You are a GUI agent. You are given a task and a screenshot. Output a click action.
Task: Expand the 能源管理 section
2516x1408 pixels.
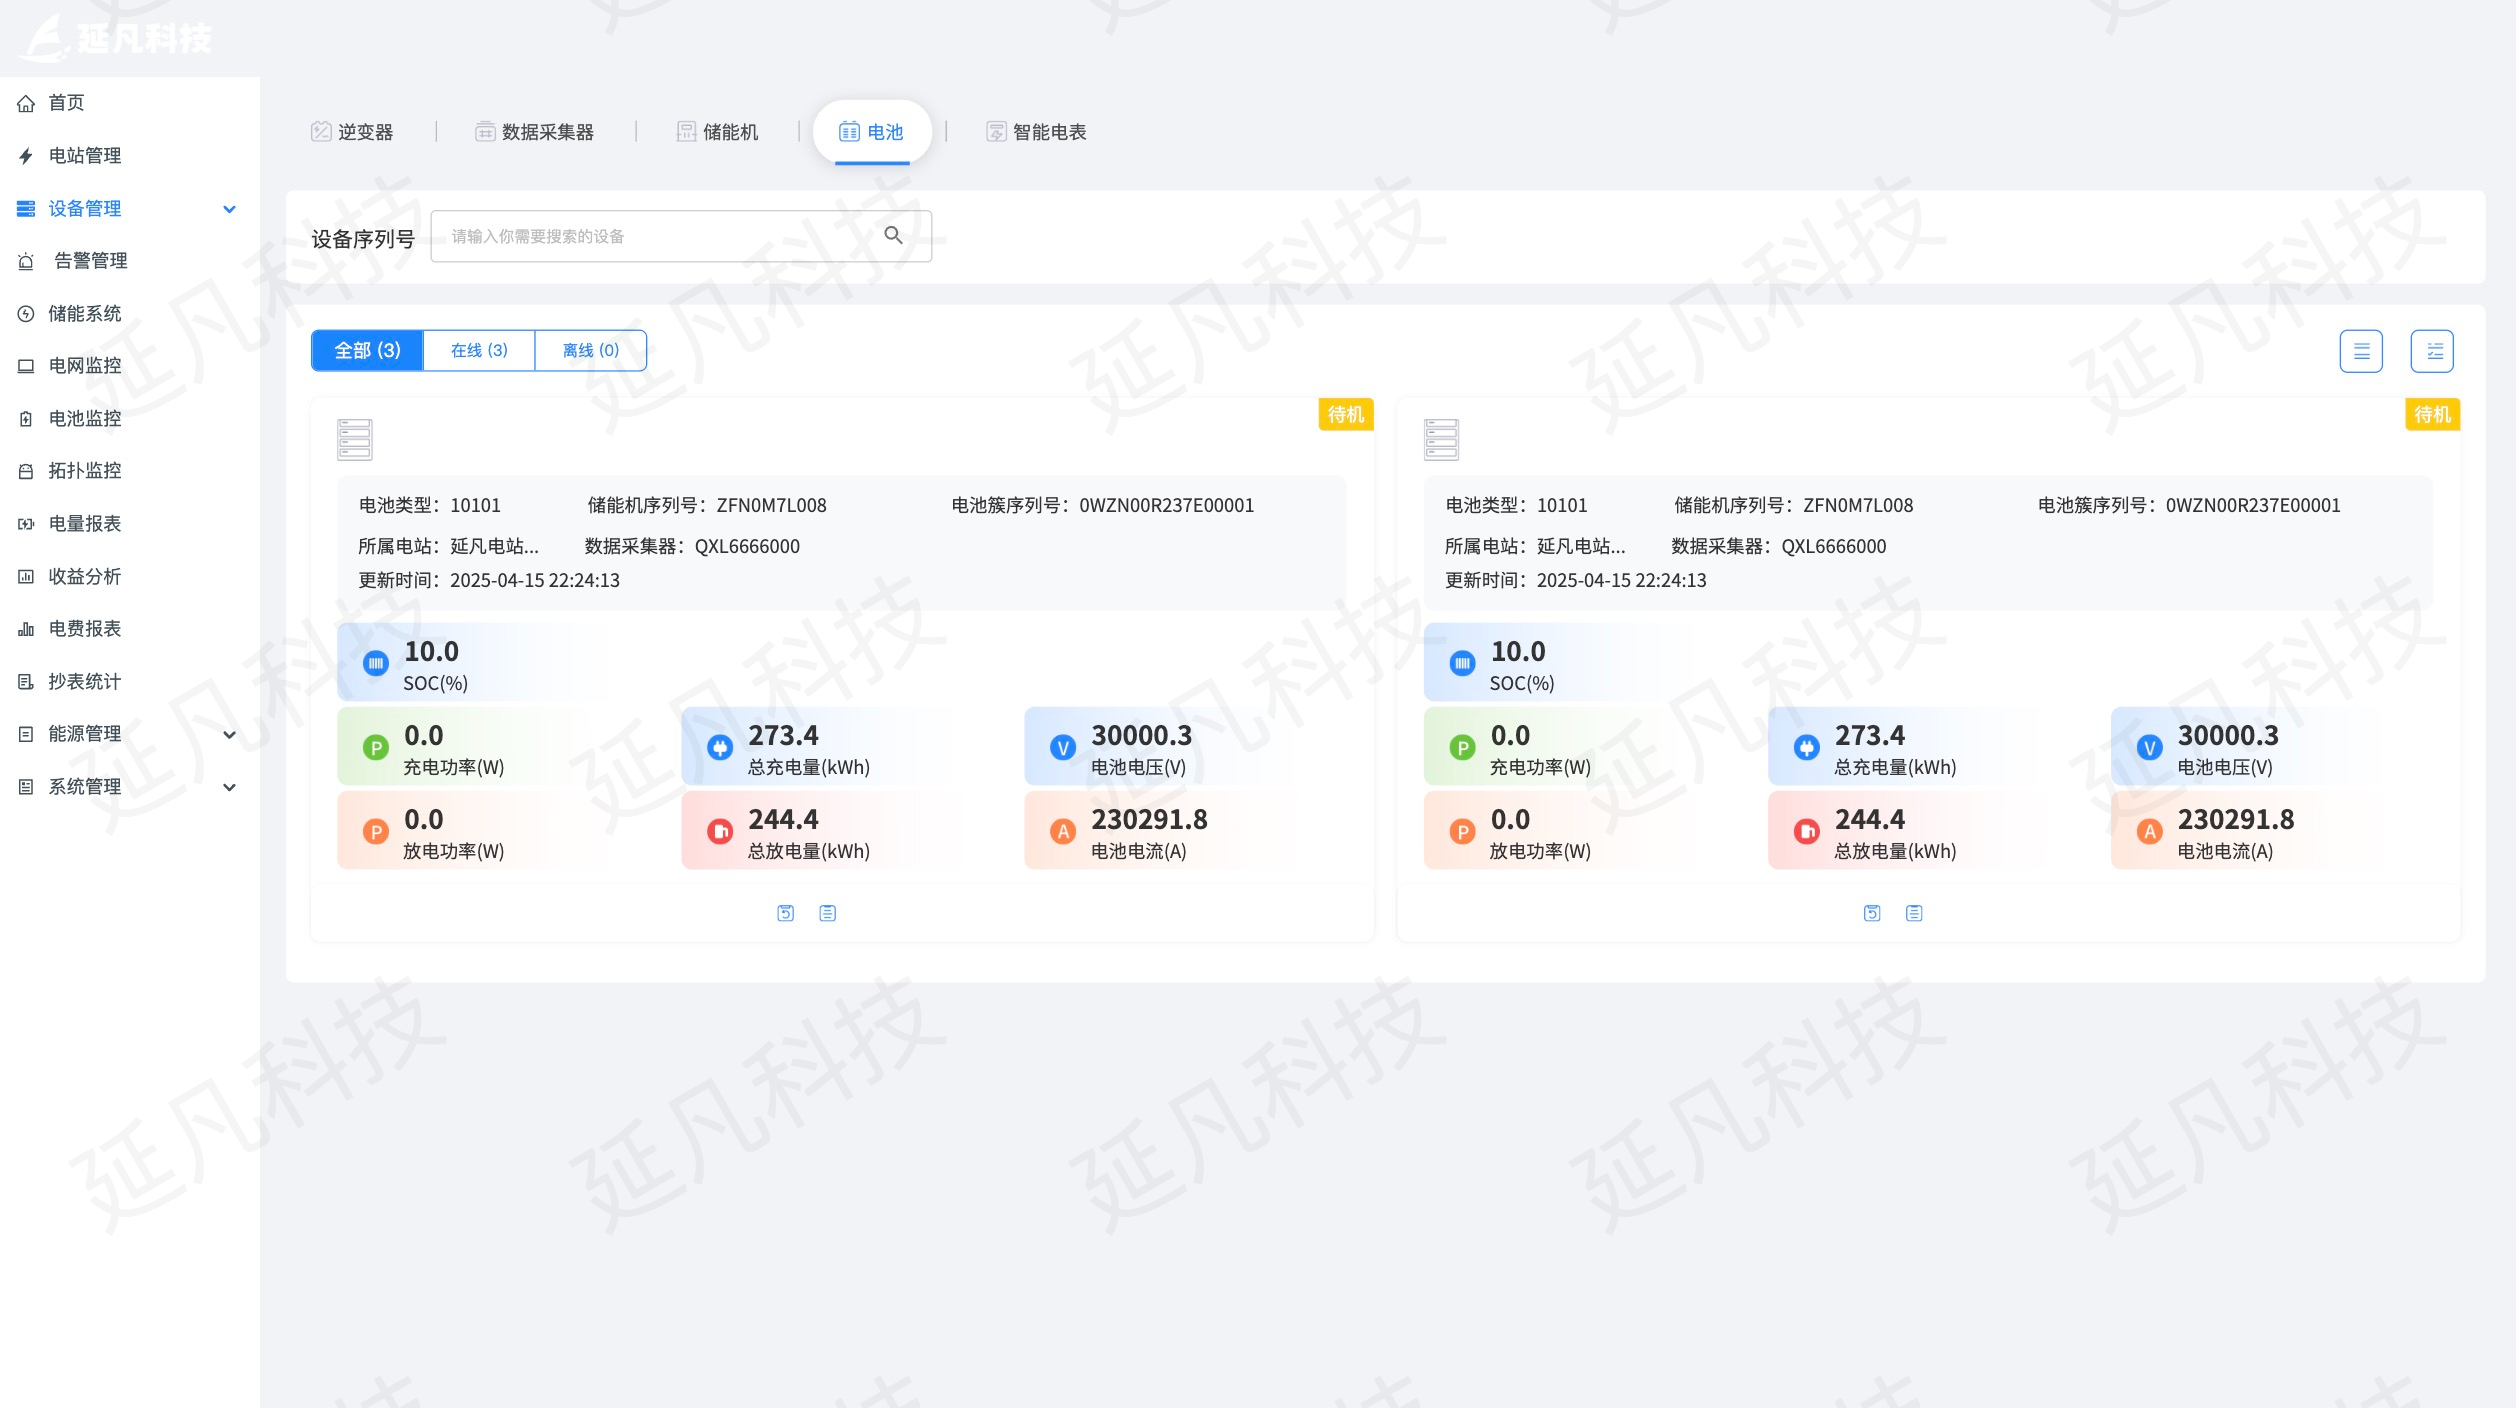(230, 733)
